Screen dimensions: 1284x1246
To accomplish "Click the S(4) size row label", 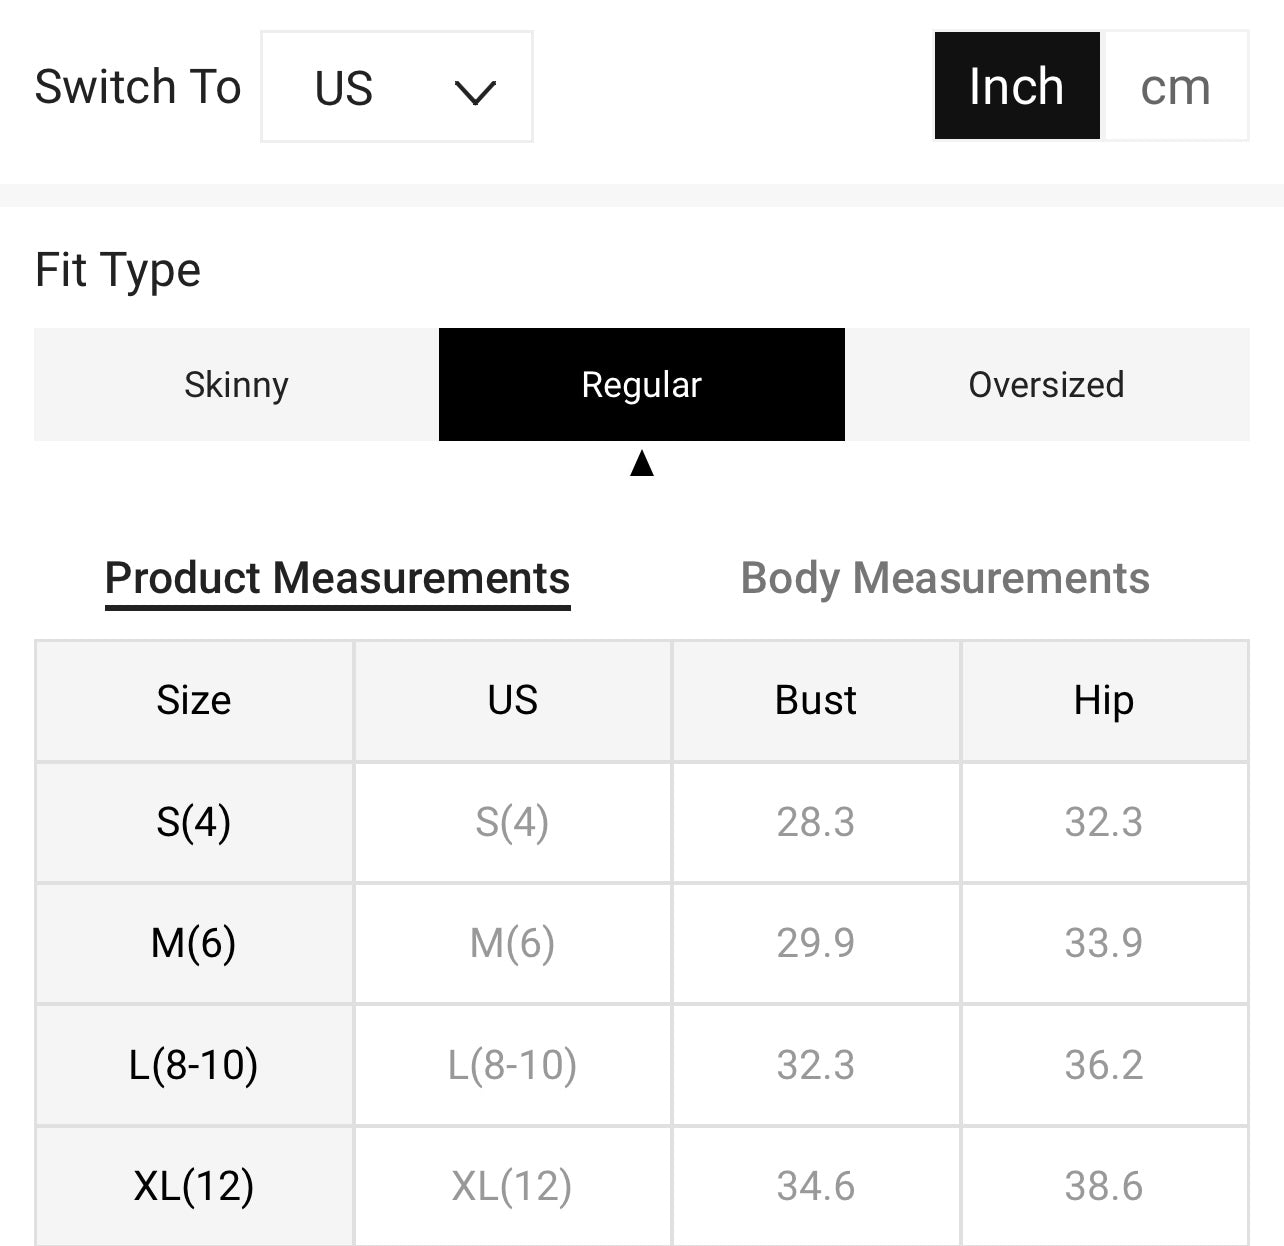I will (x=194, y=822).
